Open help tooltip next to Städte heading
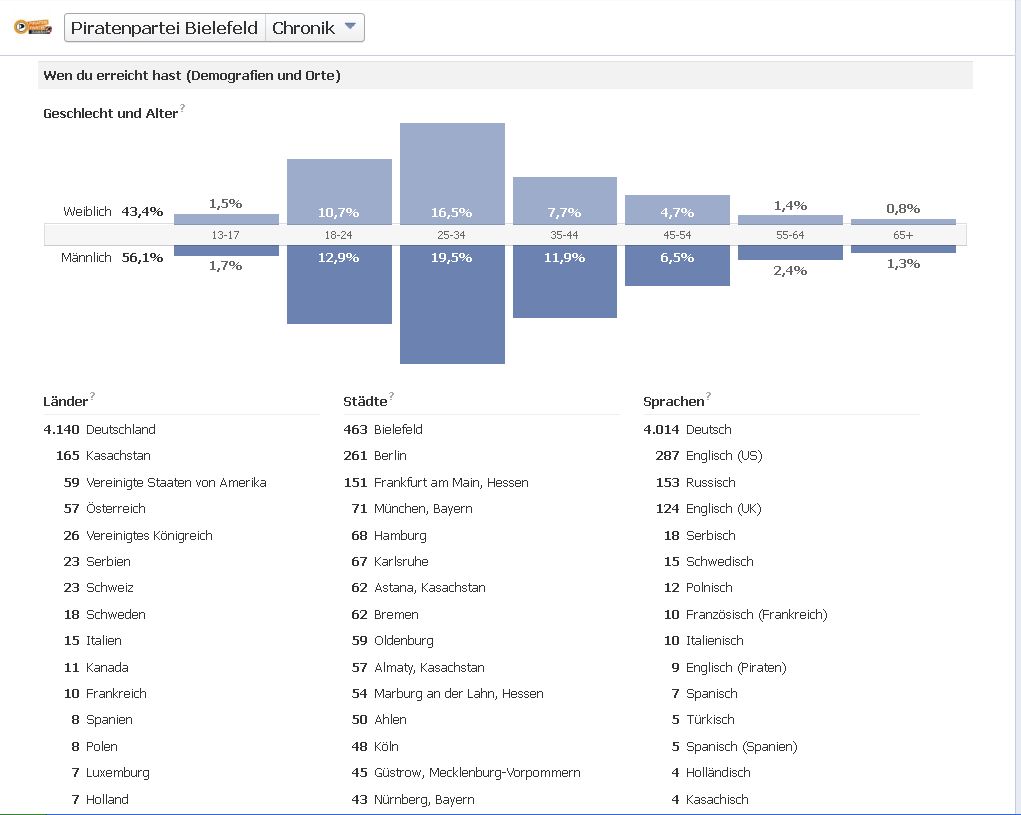This screenshot has height=815, width=1021. 392,397
